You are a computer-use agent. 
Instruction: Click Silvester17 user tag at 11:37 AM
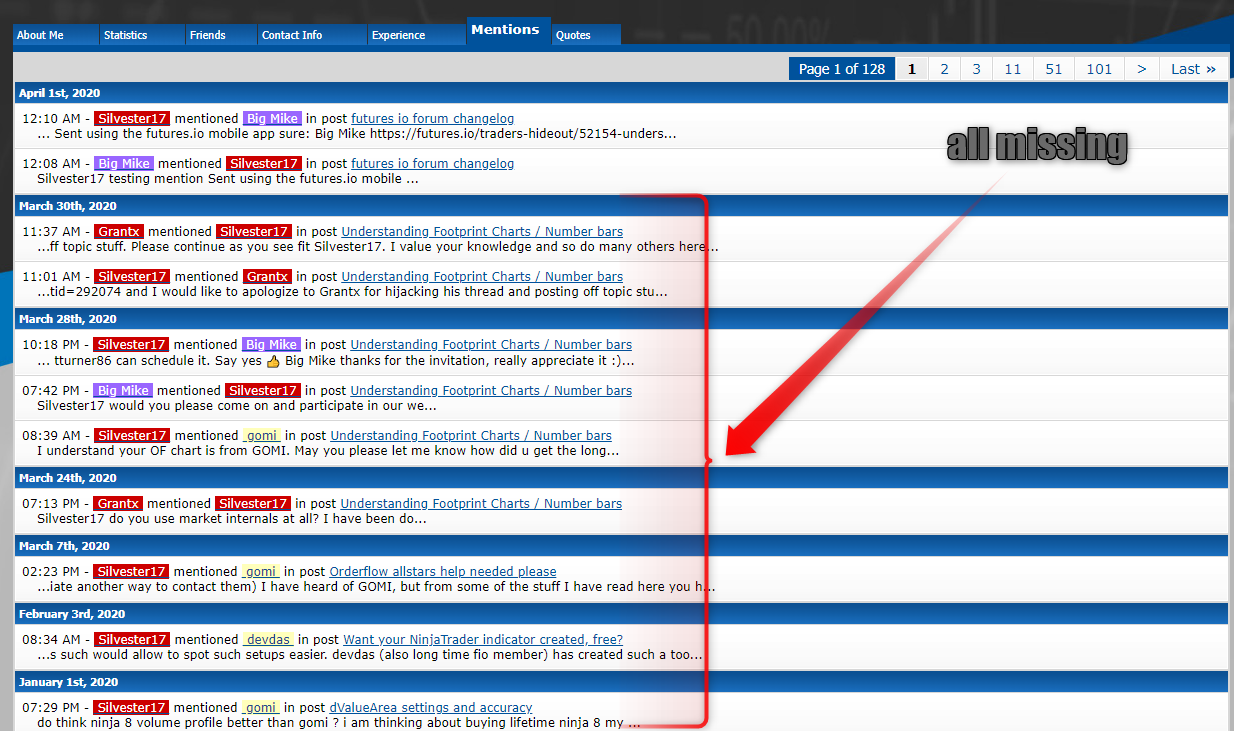[254, 231]
